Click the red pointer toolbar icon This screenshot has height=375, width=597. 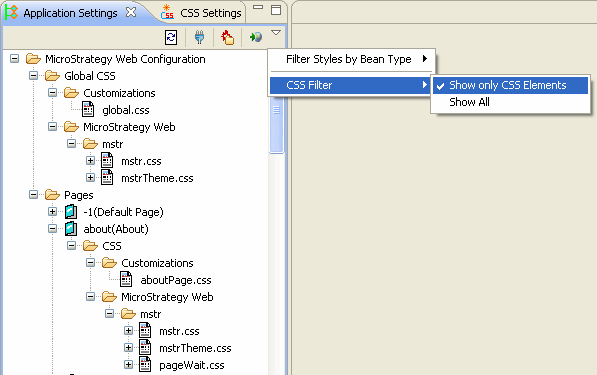[x=227, y=37]
